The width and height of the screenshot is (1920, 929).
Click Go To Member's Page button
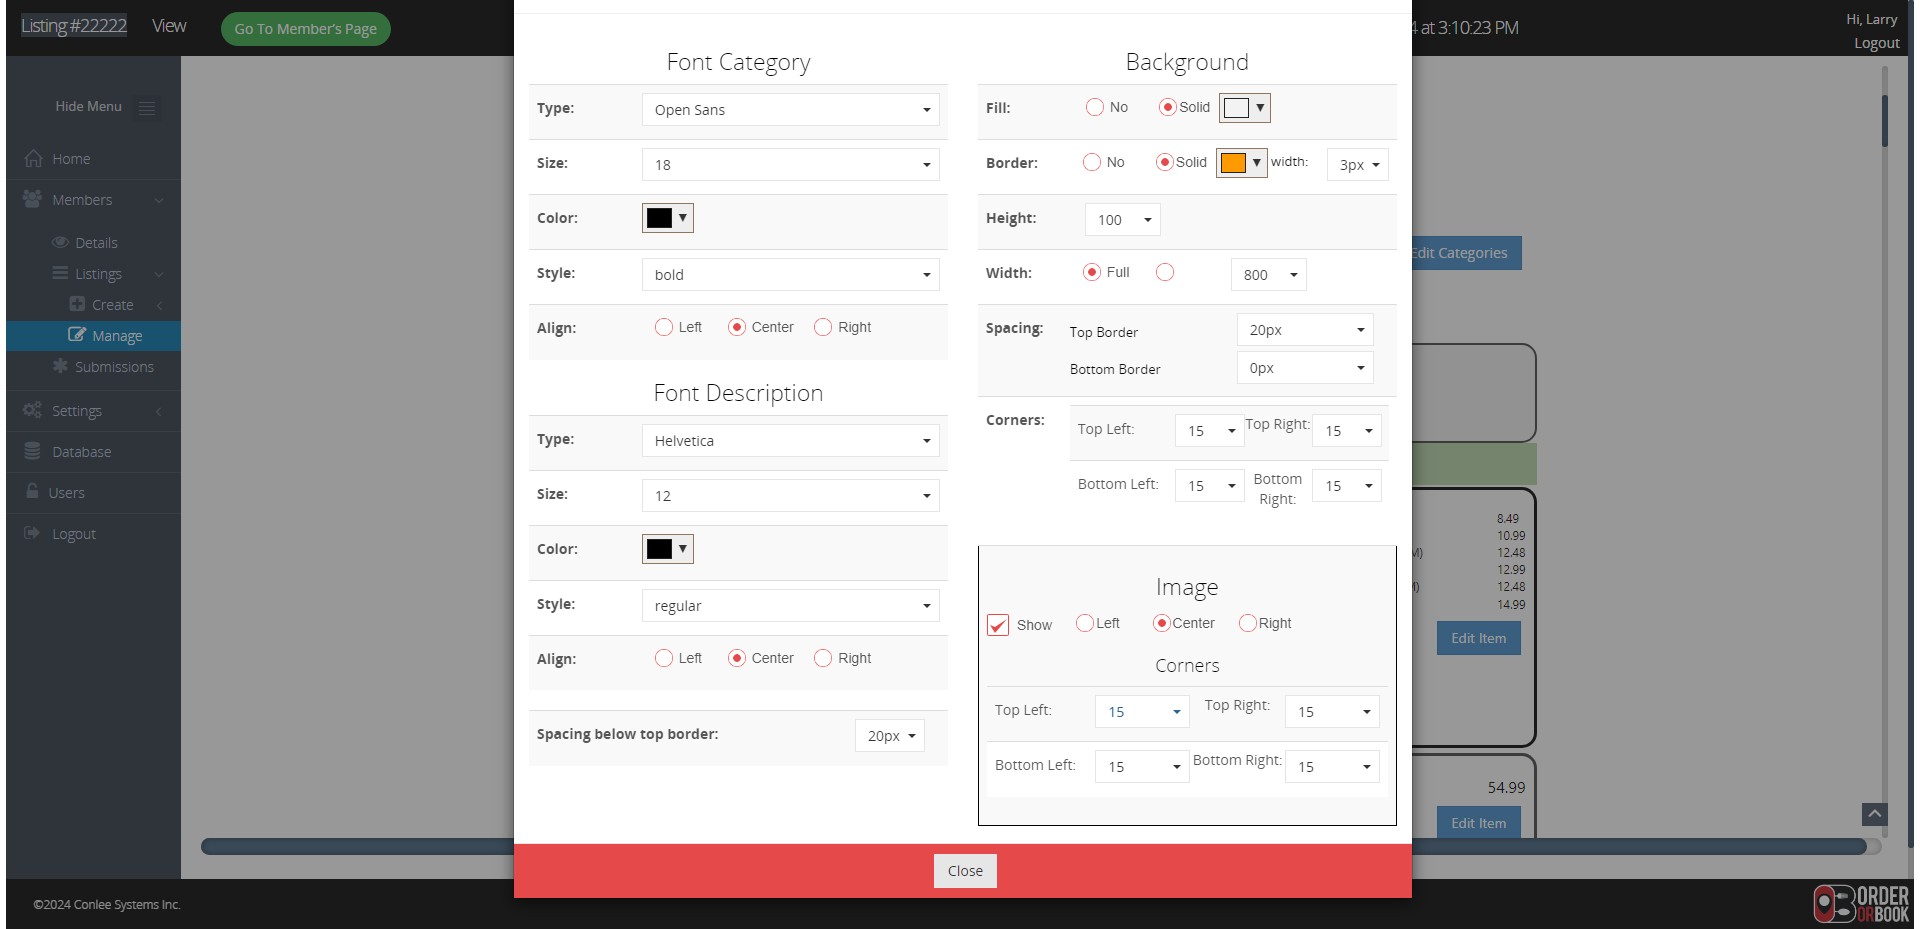pyautogui.click(x=305, y=29)
